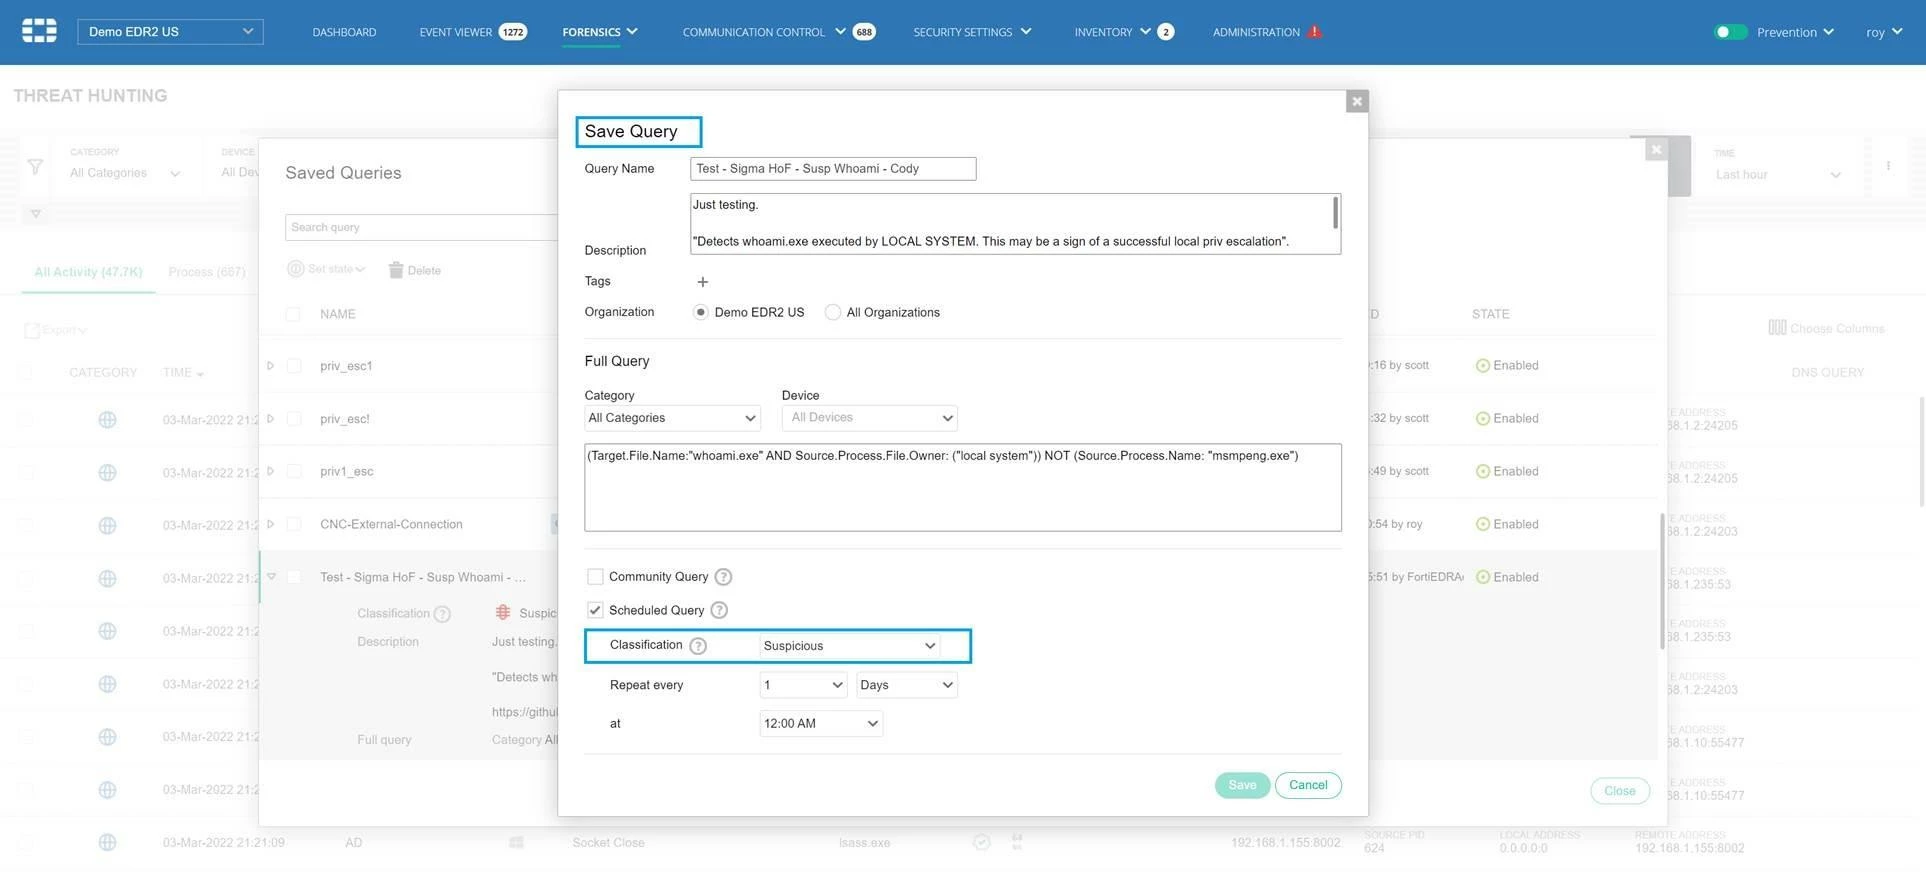The height and width of the screenshot is (883, 1926).
Task: Click the Suspicious classification bug icon
Action: [x=503, y=612]
